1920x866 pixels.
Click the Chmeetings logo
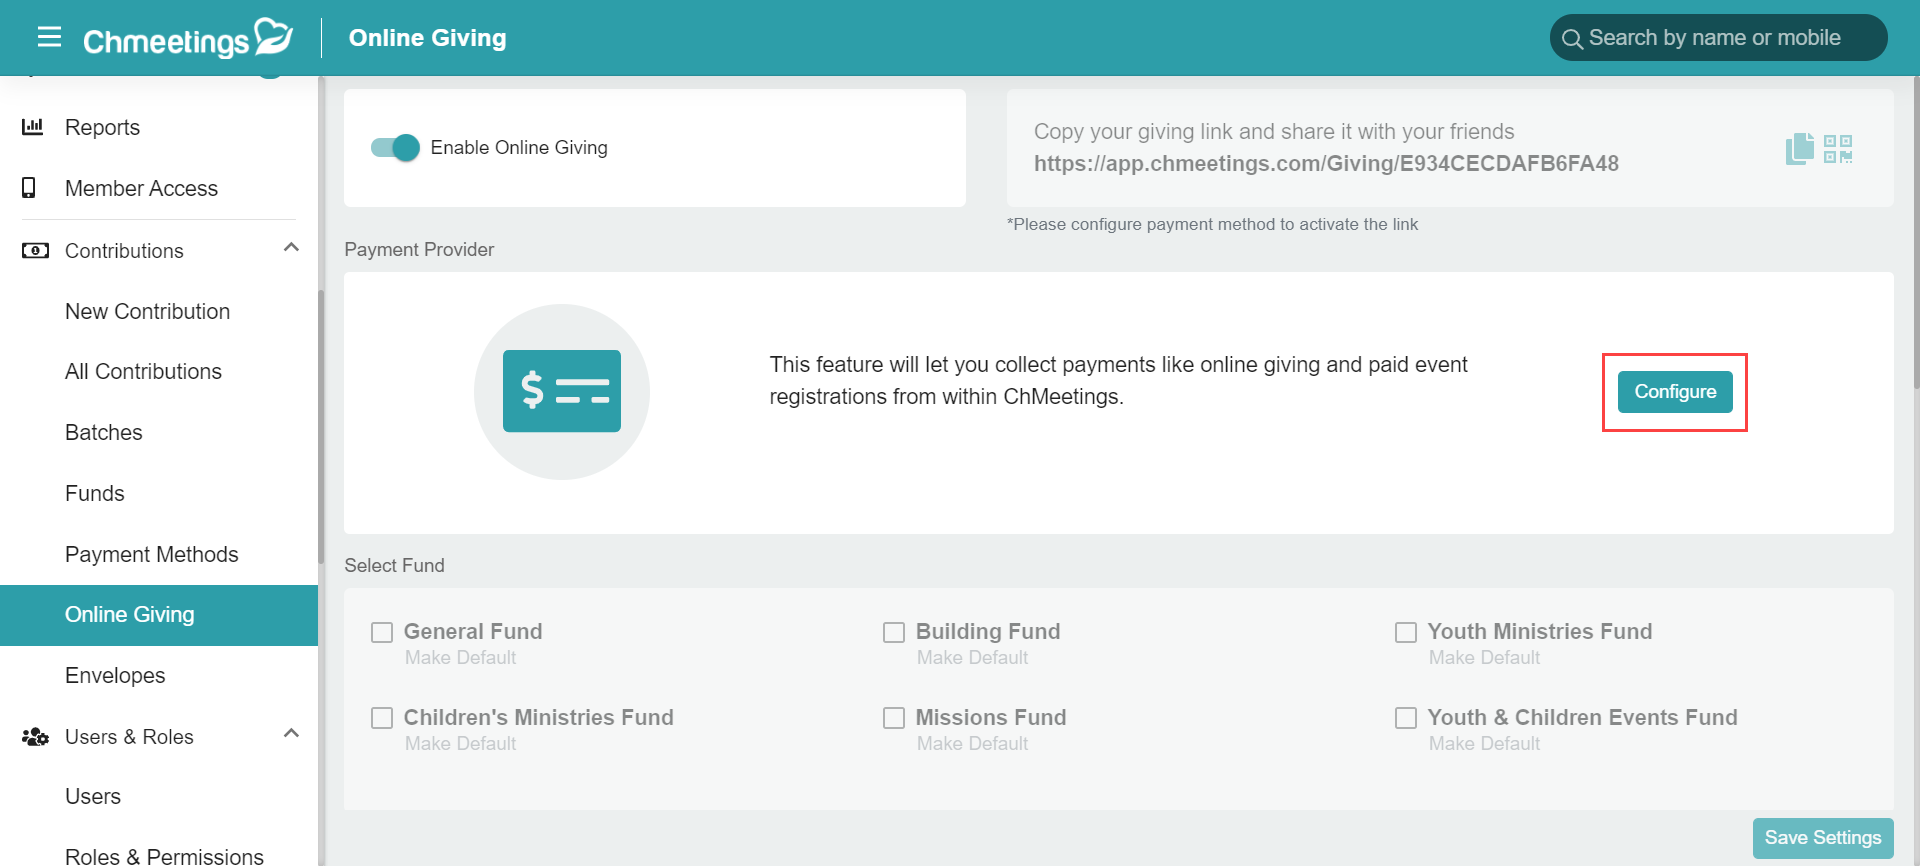pos(188,38)
